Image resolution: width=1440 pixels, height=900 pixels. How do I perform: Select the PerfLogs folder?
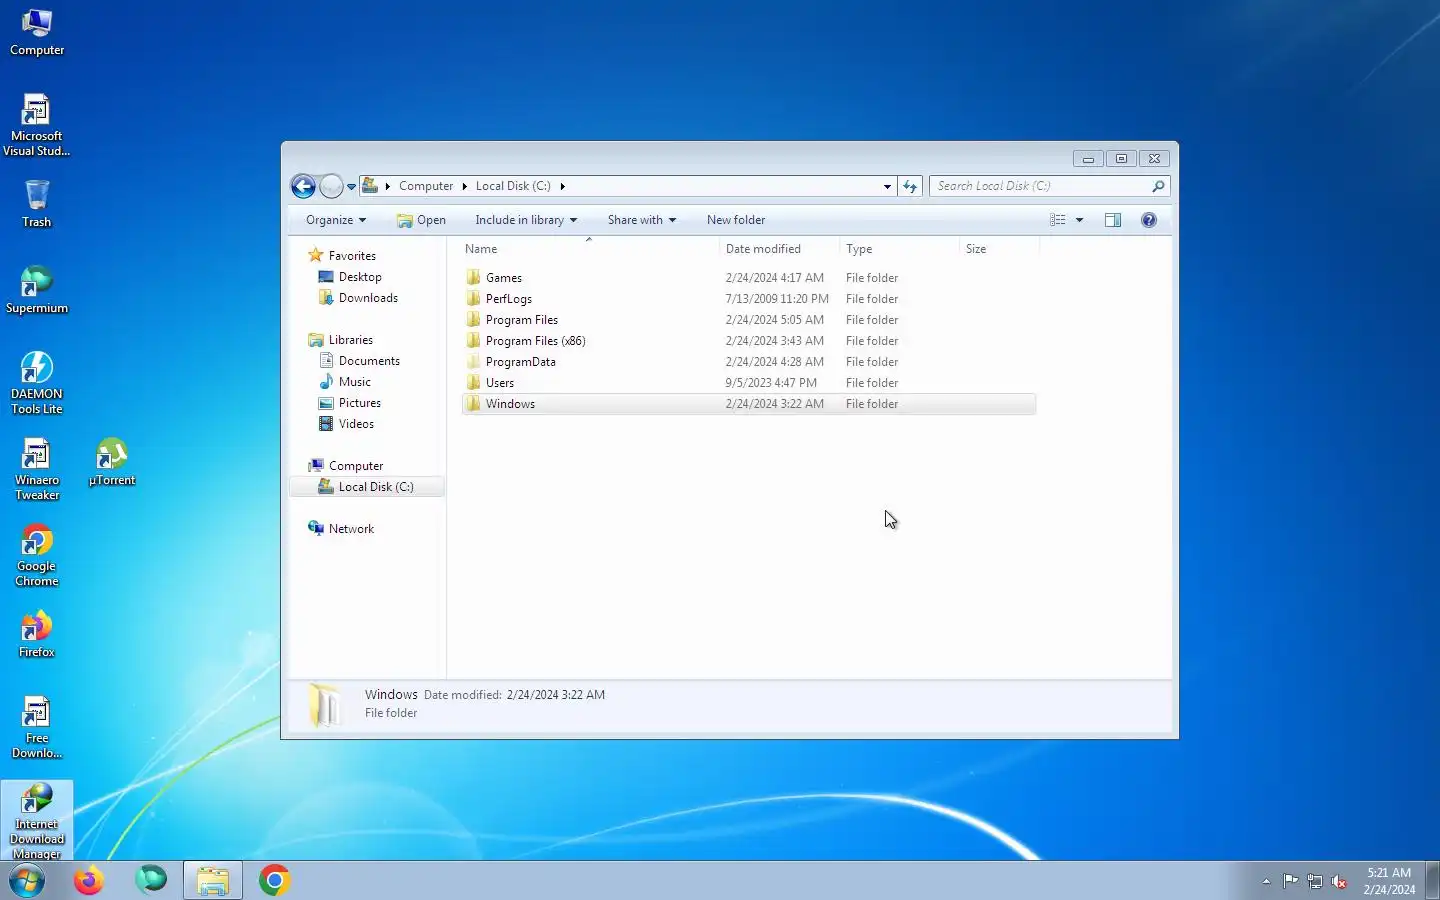pos(749,299)
